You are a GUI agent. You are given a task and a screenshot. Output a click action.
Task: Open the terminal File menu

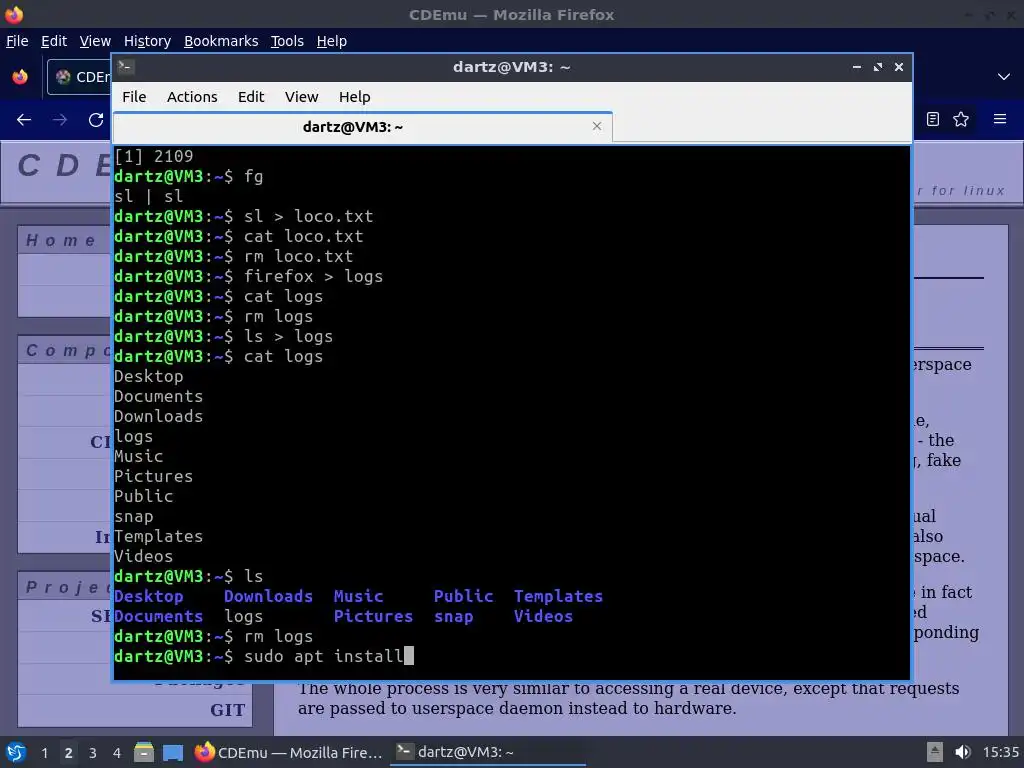pos(134,97)
